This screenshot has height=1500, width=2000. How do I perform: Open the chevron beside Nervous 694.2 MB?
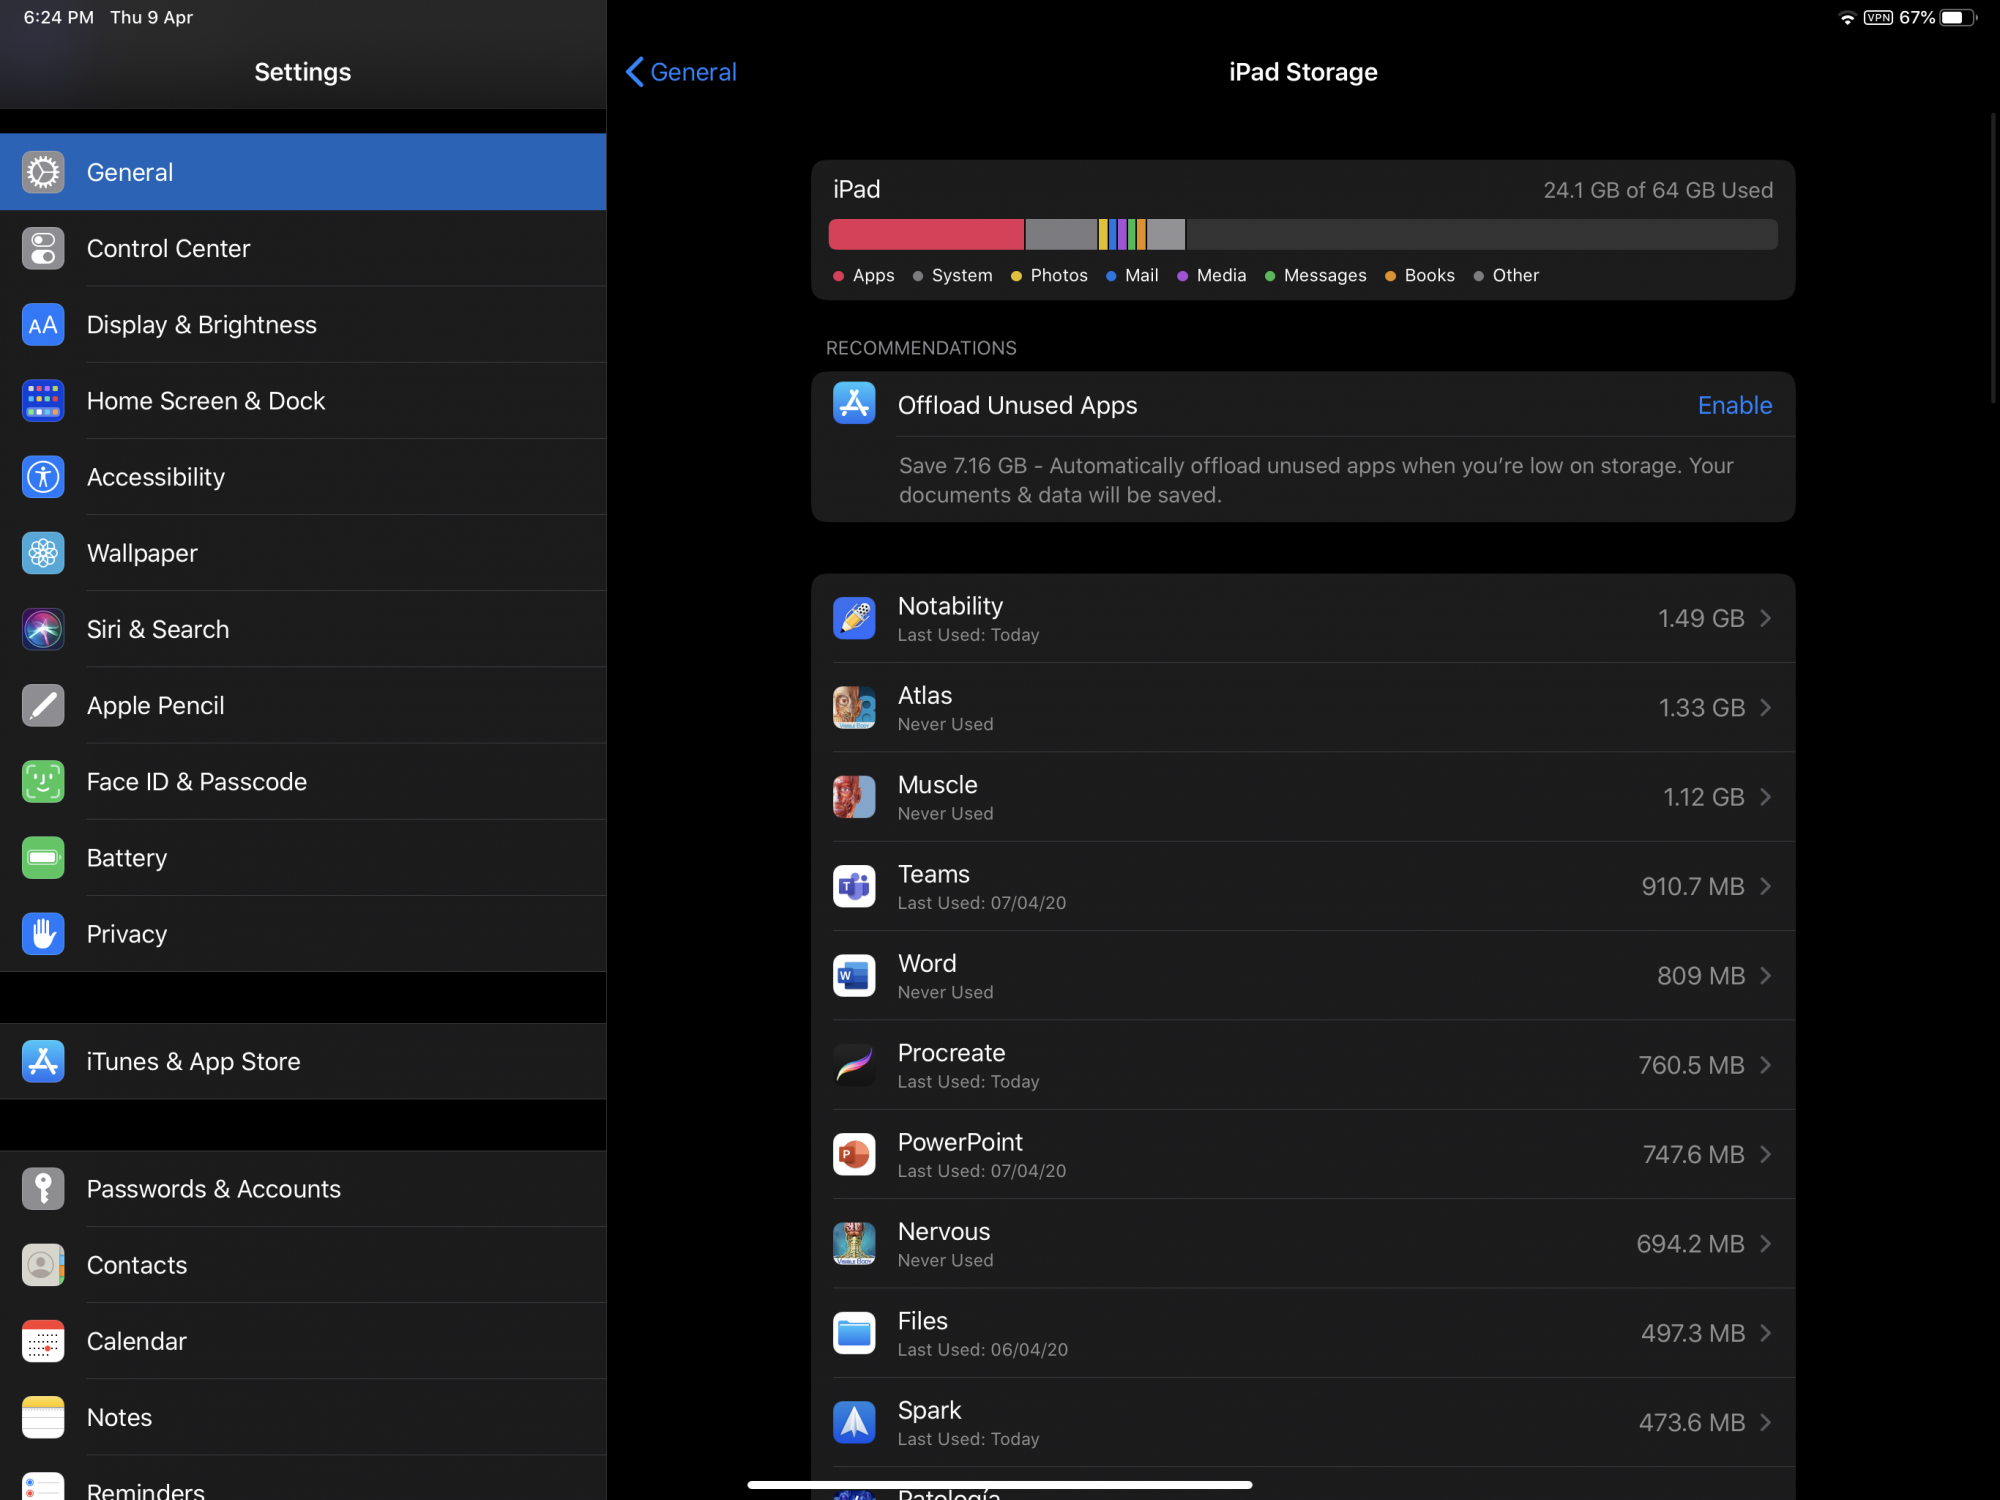[1766, 1244]
